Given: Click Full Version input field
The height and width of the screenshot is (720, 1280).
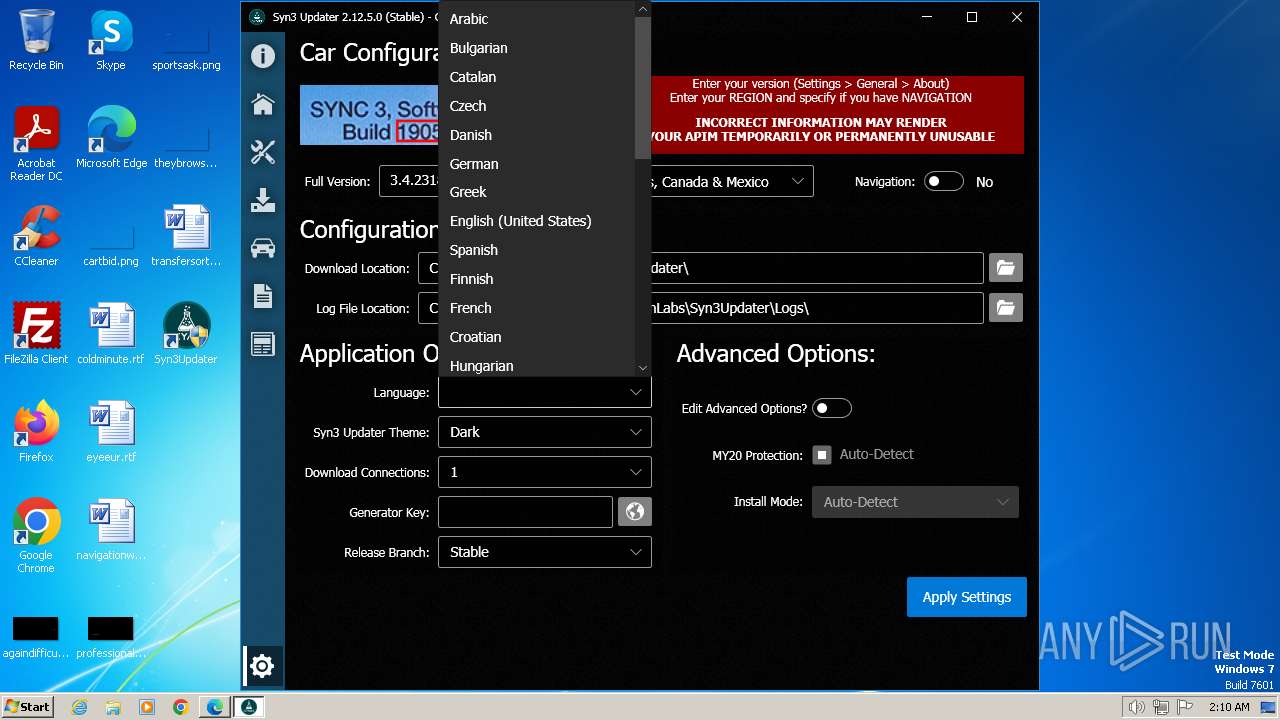Looking at the screenshot, I should [409, 181].
